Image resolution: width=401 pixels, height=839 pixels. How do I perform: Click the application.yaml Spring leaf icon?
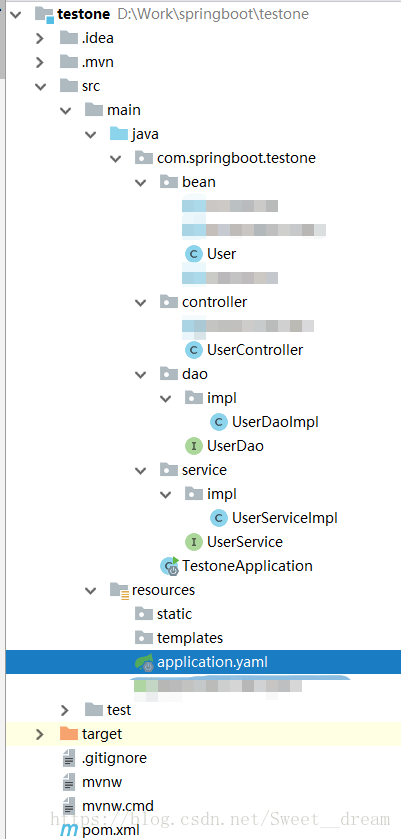pyautogui.click(x=145, y=663)
